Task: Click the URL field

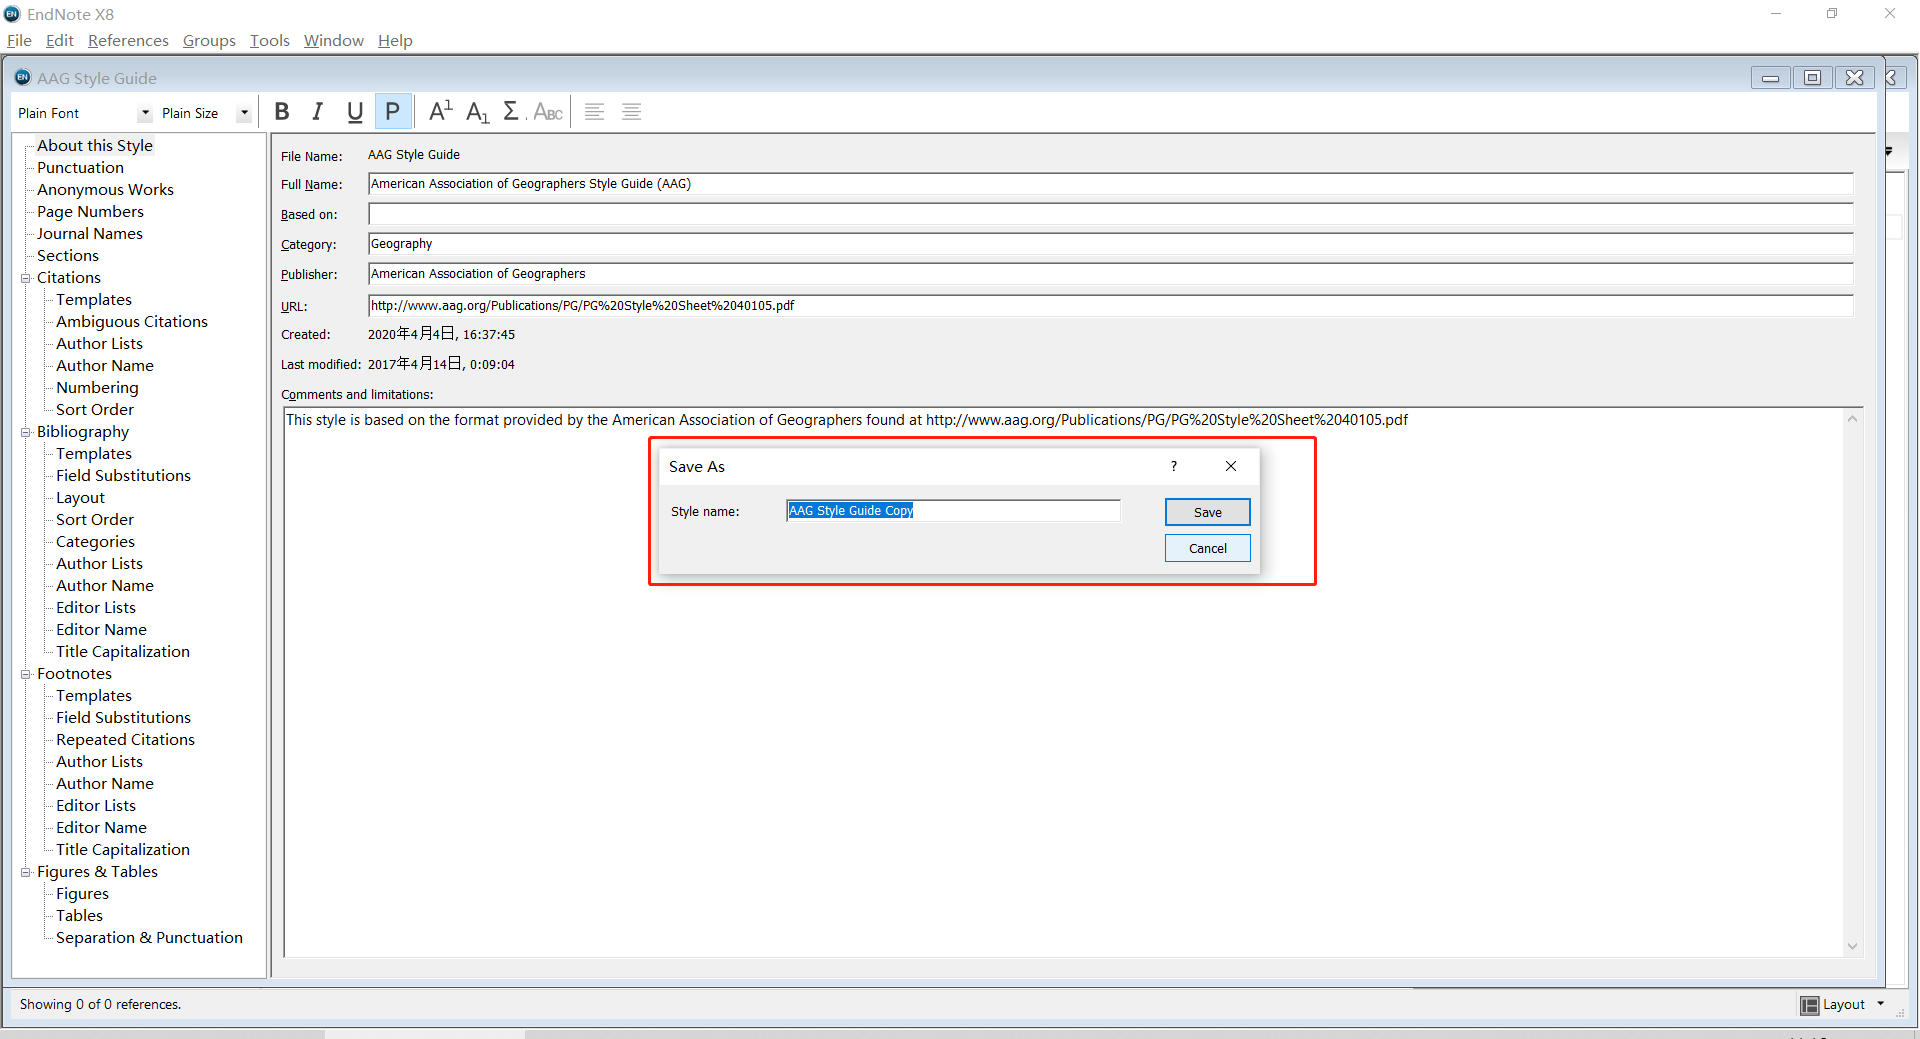Action: coord(1110,306)
